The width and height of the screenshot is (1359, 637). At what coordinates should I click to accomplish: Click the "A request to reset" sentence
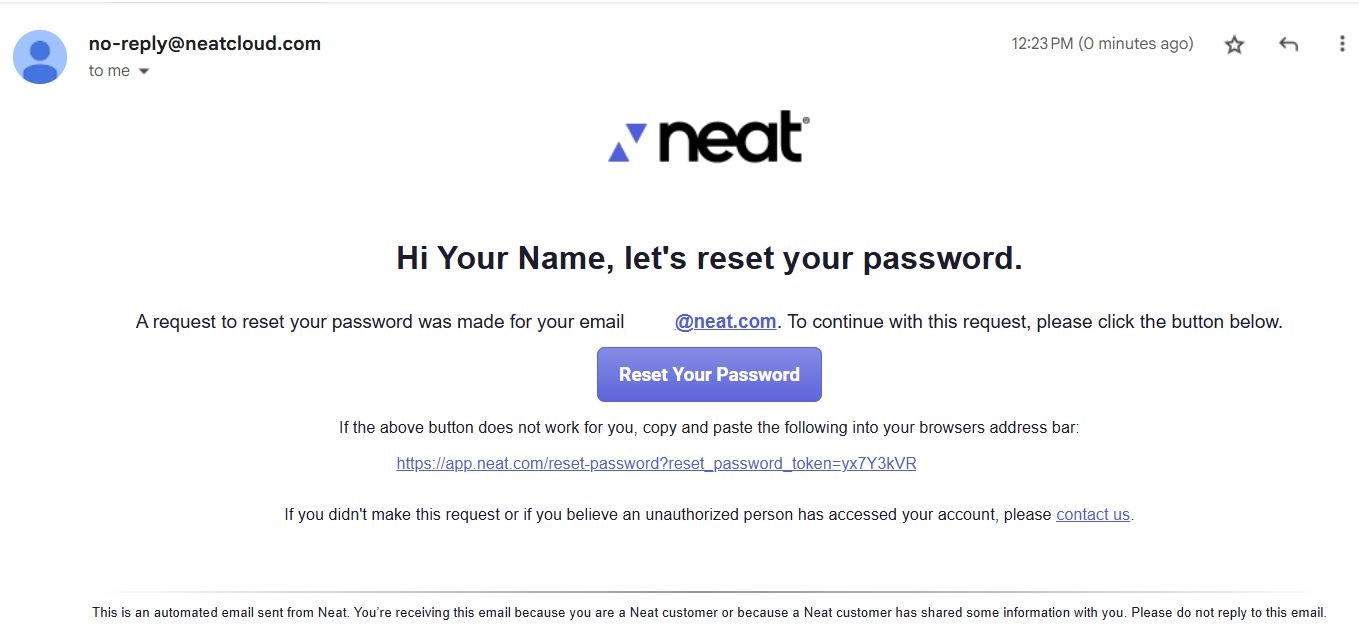tap(380, 322)
